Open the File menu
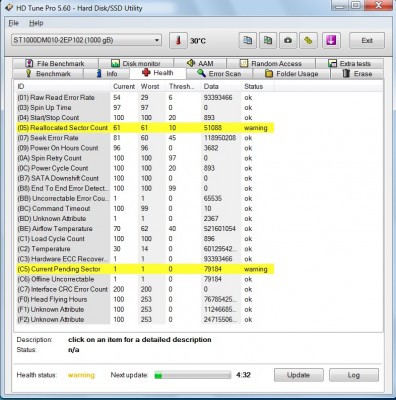The width and height of the screenshot is (396, 400). pyautogui.click(x=13, y=23)
